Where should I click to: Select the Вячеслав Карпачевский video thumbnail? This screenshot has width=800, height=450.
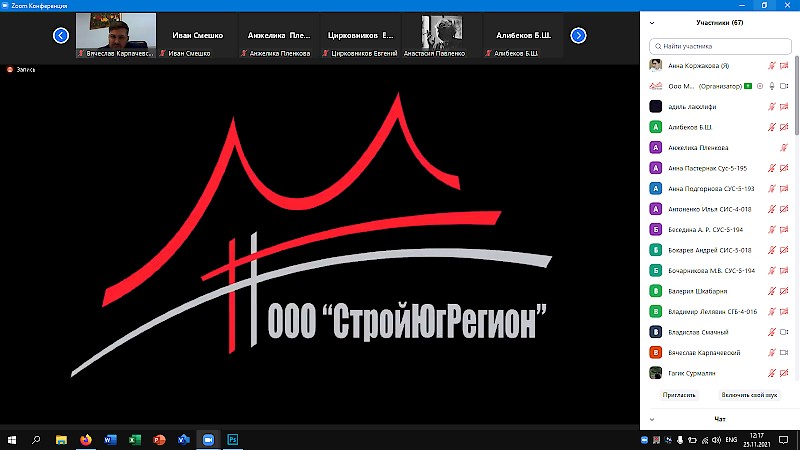coord(116,35)
